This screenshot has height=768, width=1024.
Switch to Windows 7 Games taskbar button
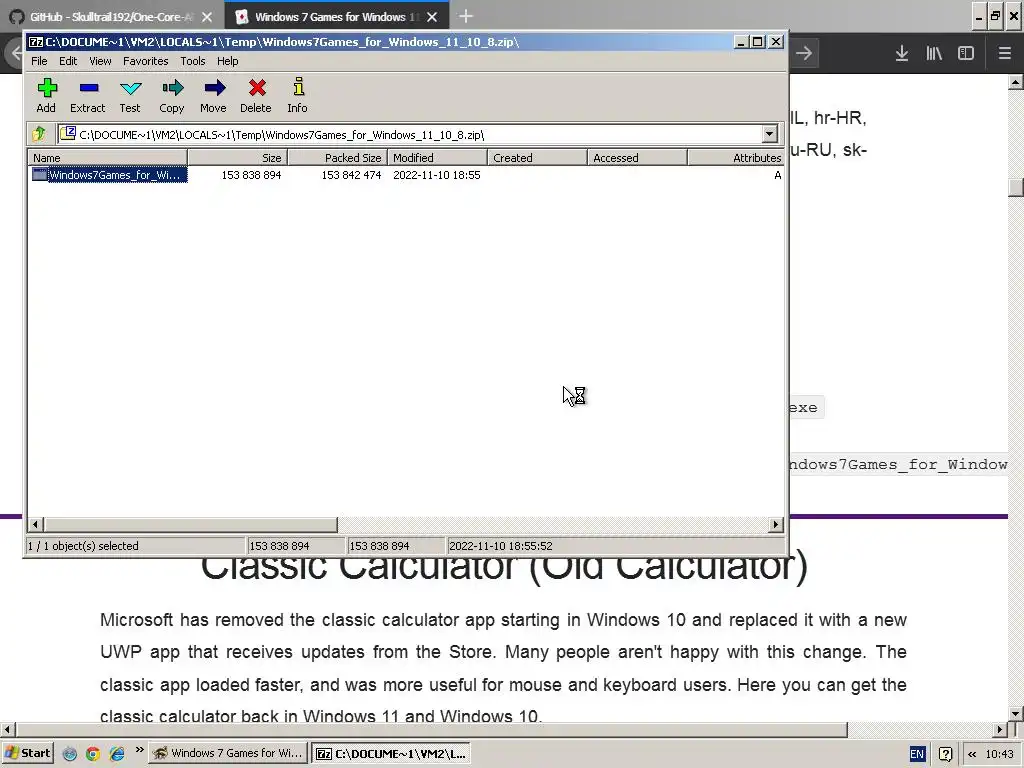click(228, 753)
